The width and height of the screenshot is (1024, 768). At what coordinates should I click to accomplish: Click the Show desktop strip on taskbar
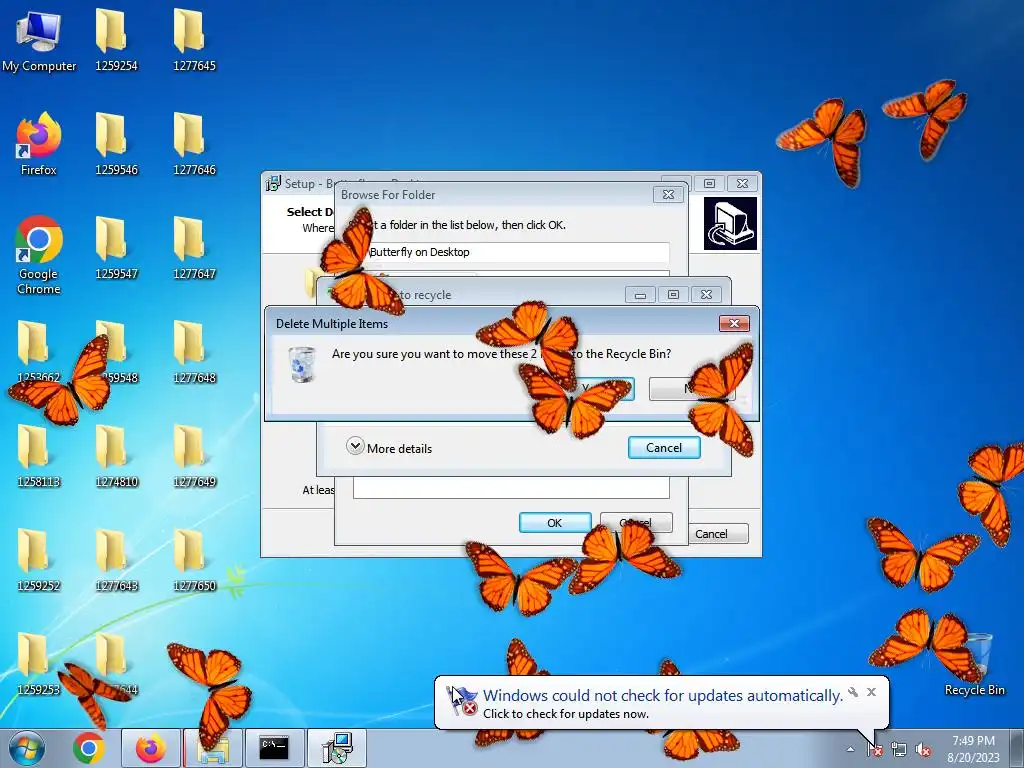pyautogui.click(x=1017, y=748)
